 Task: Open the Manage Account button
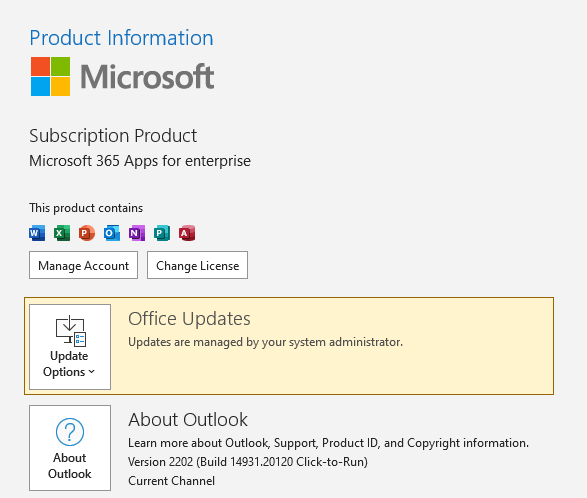(83, 265)
